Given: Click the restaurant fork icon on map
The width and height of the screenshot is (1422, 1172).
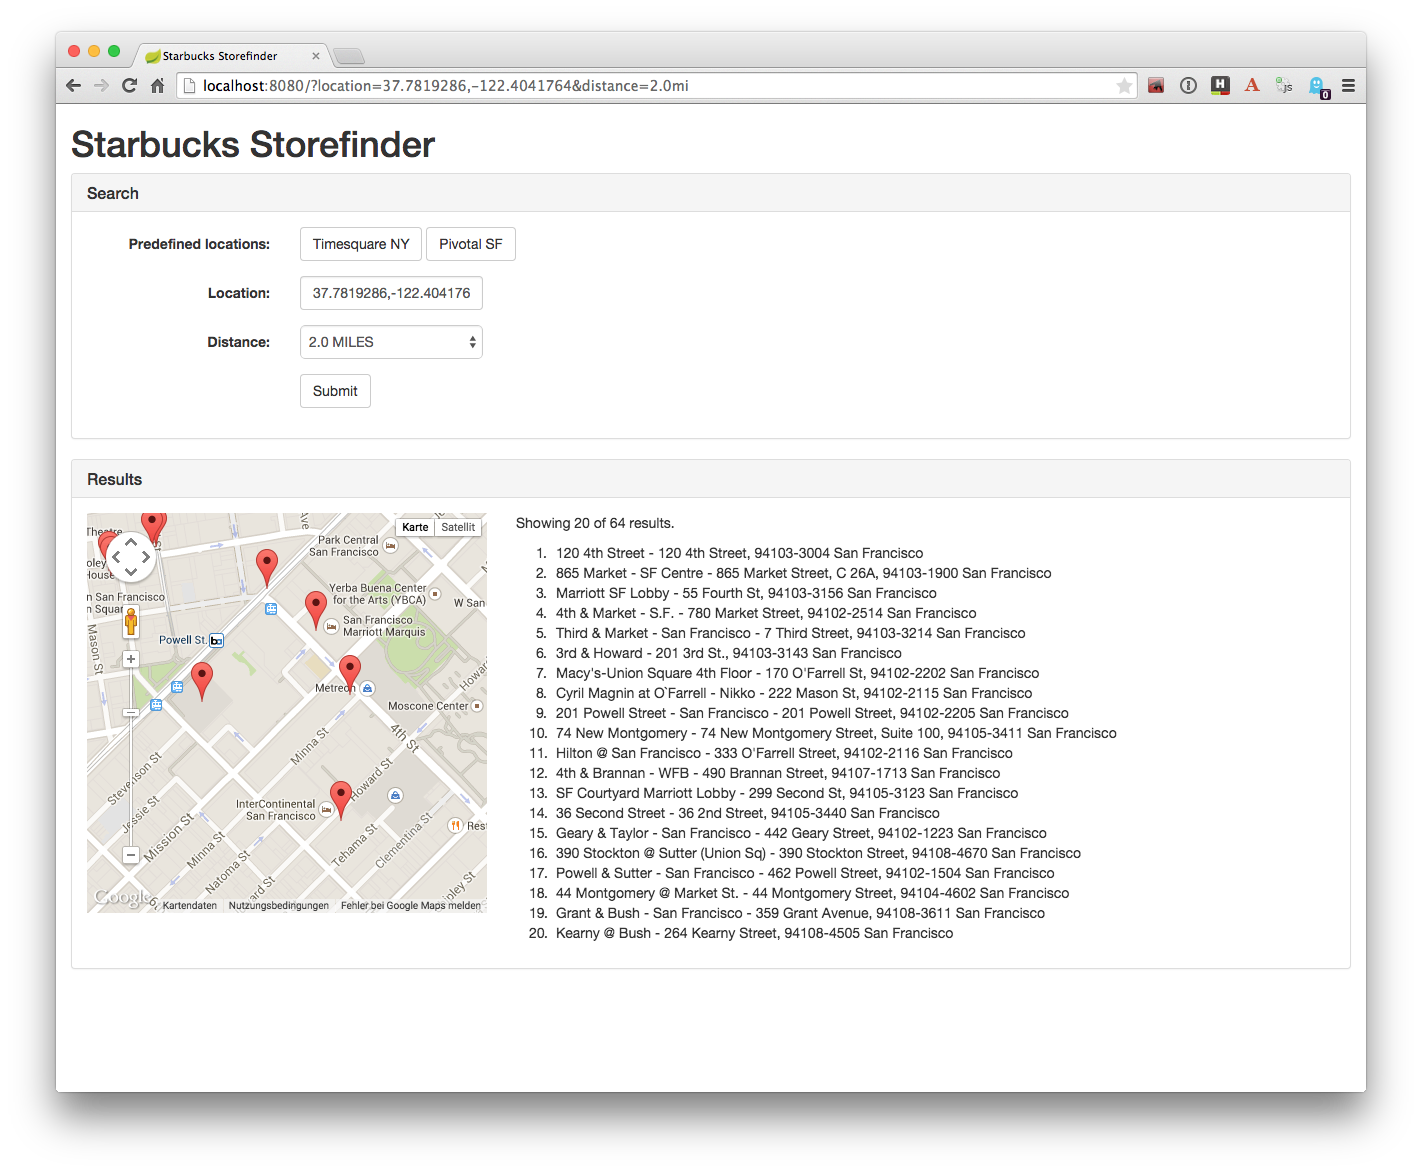Looking at the screenshot, I should pyautogui.click(x=455, y=825).
